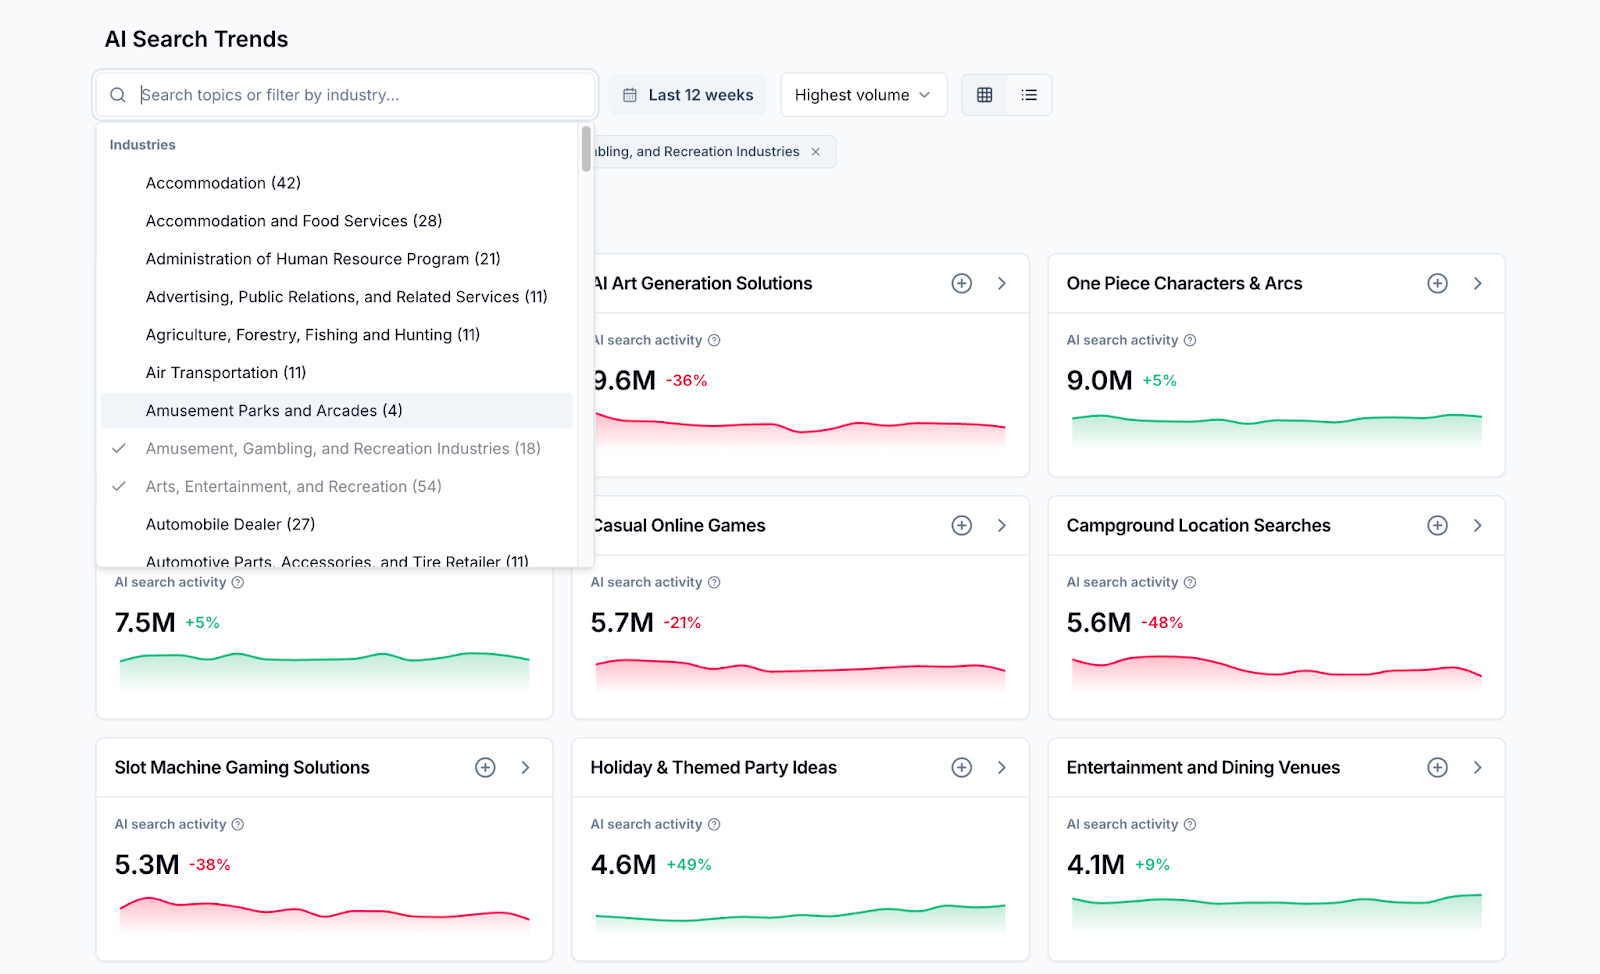Click the info icon on Casual Online Games

(714, 581)
